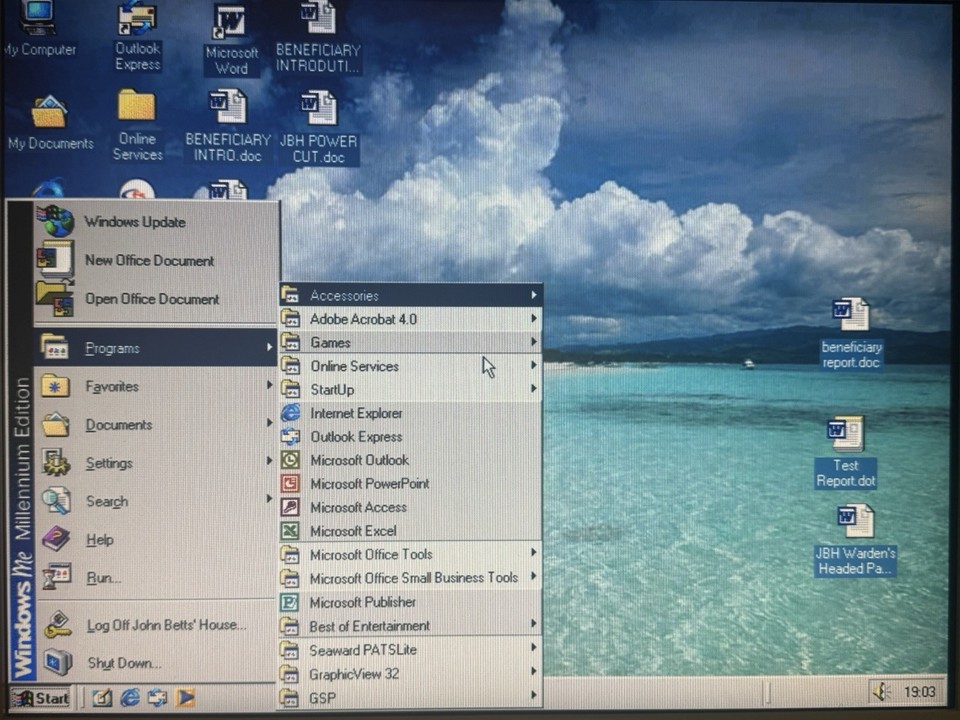Screen dimensions: 960x720
Task: Launch Windows Media Player from quick launch
Action: (x=185, y=698)
